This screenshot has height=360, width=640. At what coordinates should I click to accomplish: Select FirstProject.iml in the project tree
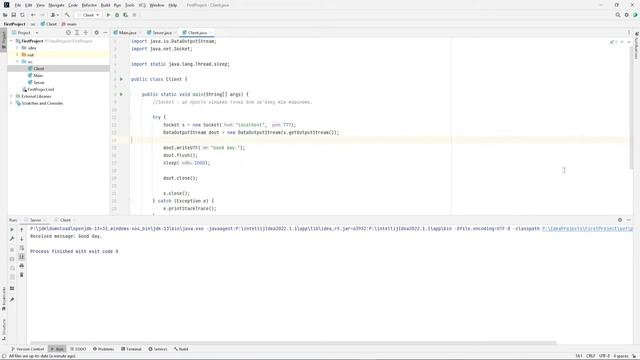click(x=40, y=89)
